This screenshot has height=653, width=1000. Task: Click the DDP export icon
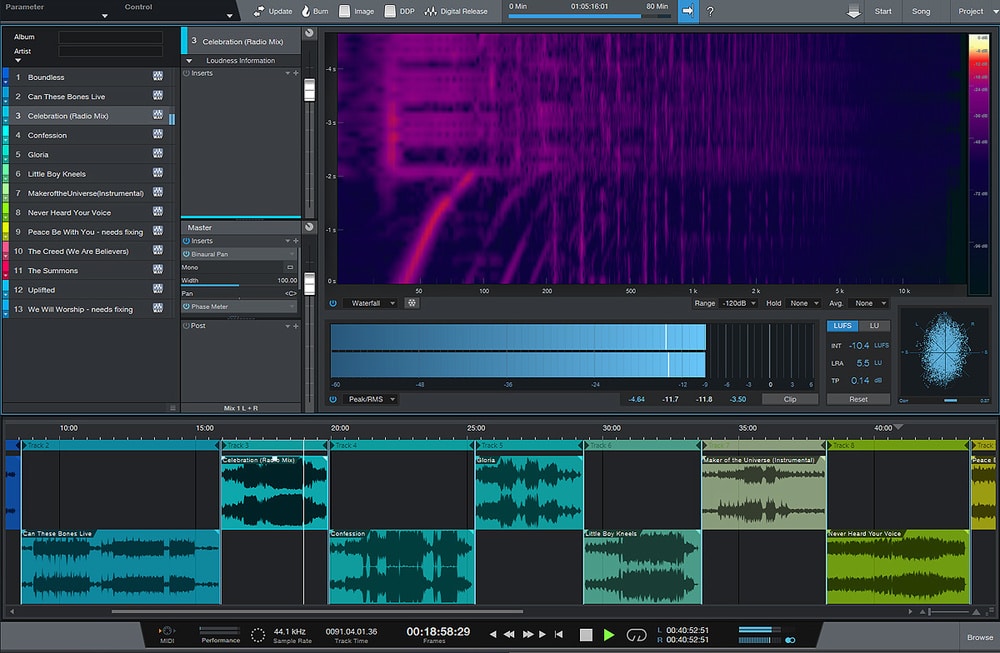tap(390, 11)
